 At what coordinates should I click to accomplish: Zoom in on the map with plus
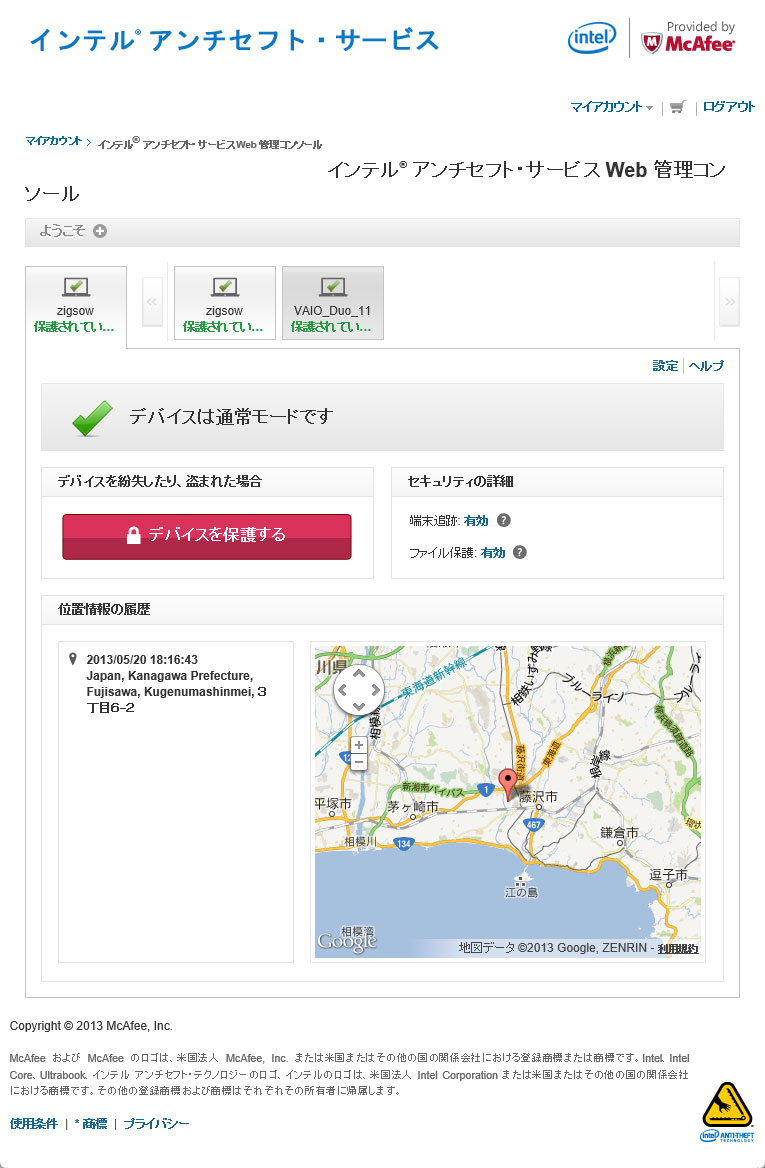point(358,745)
